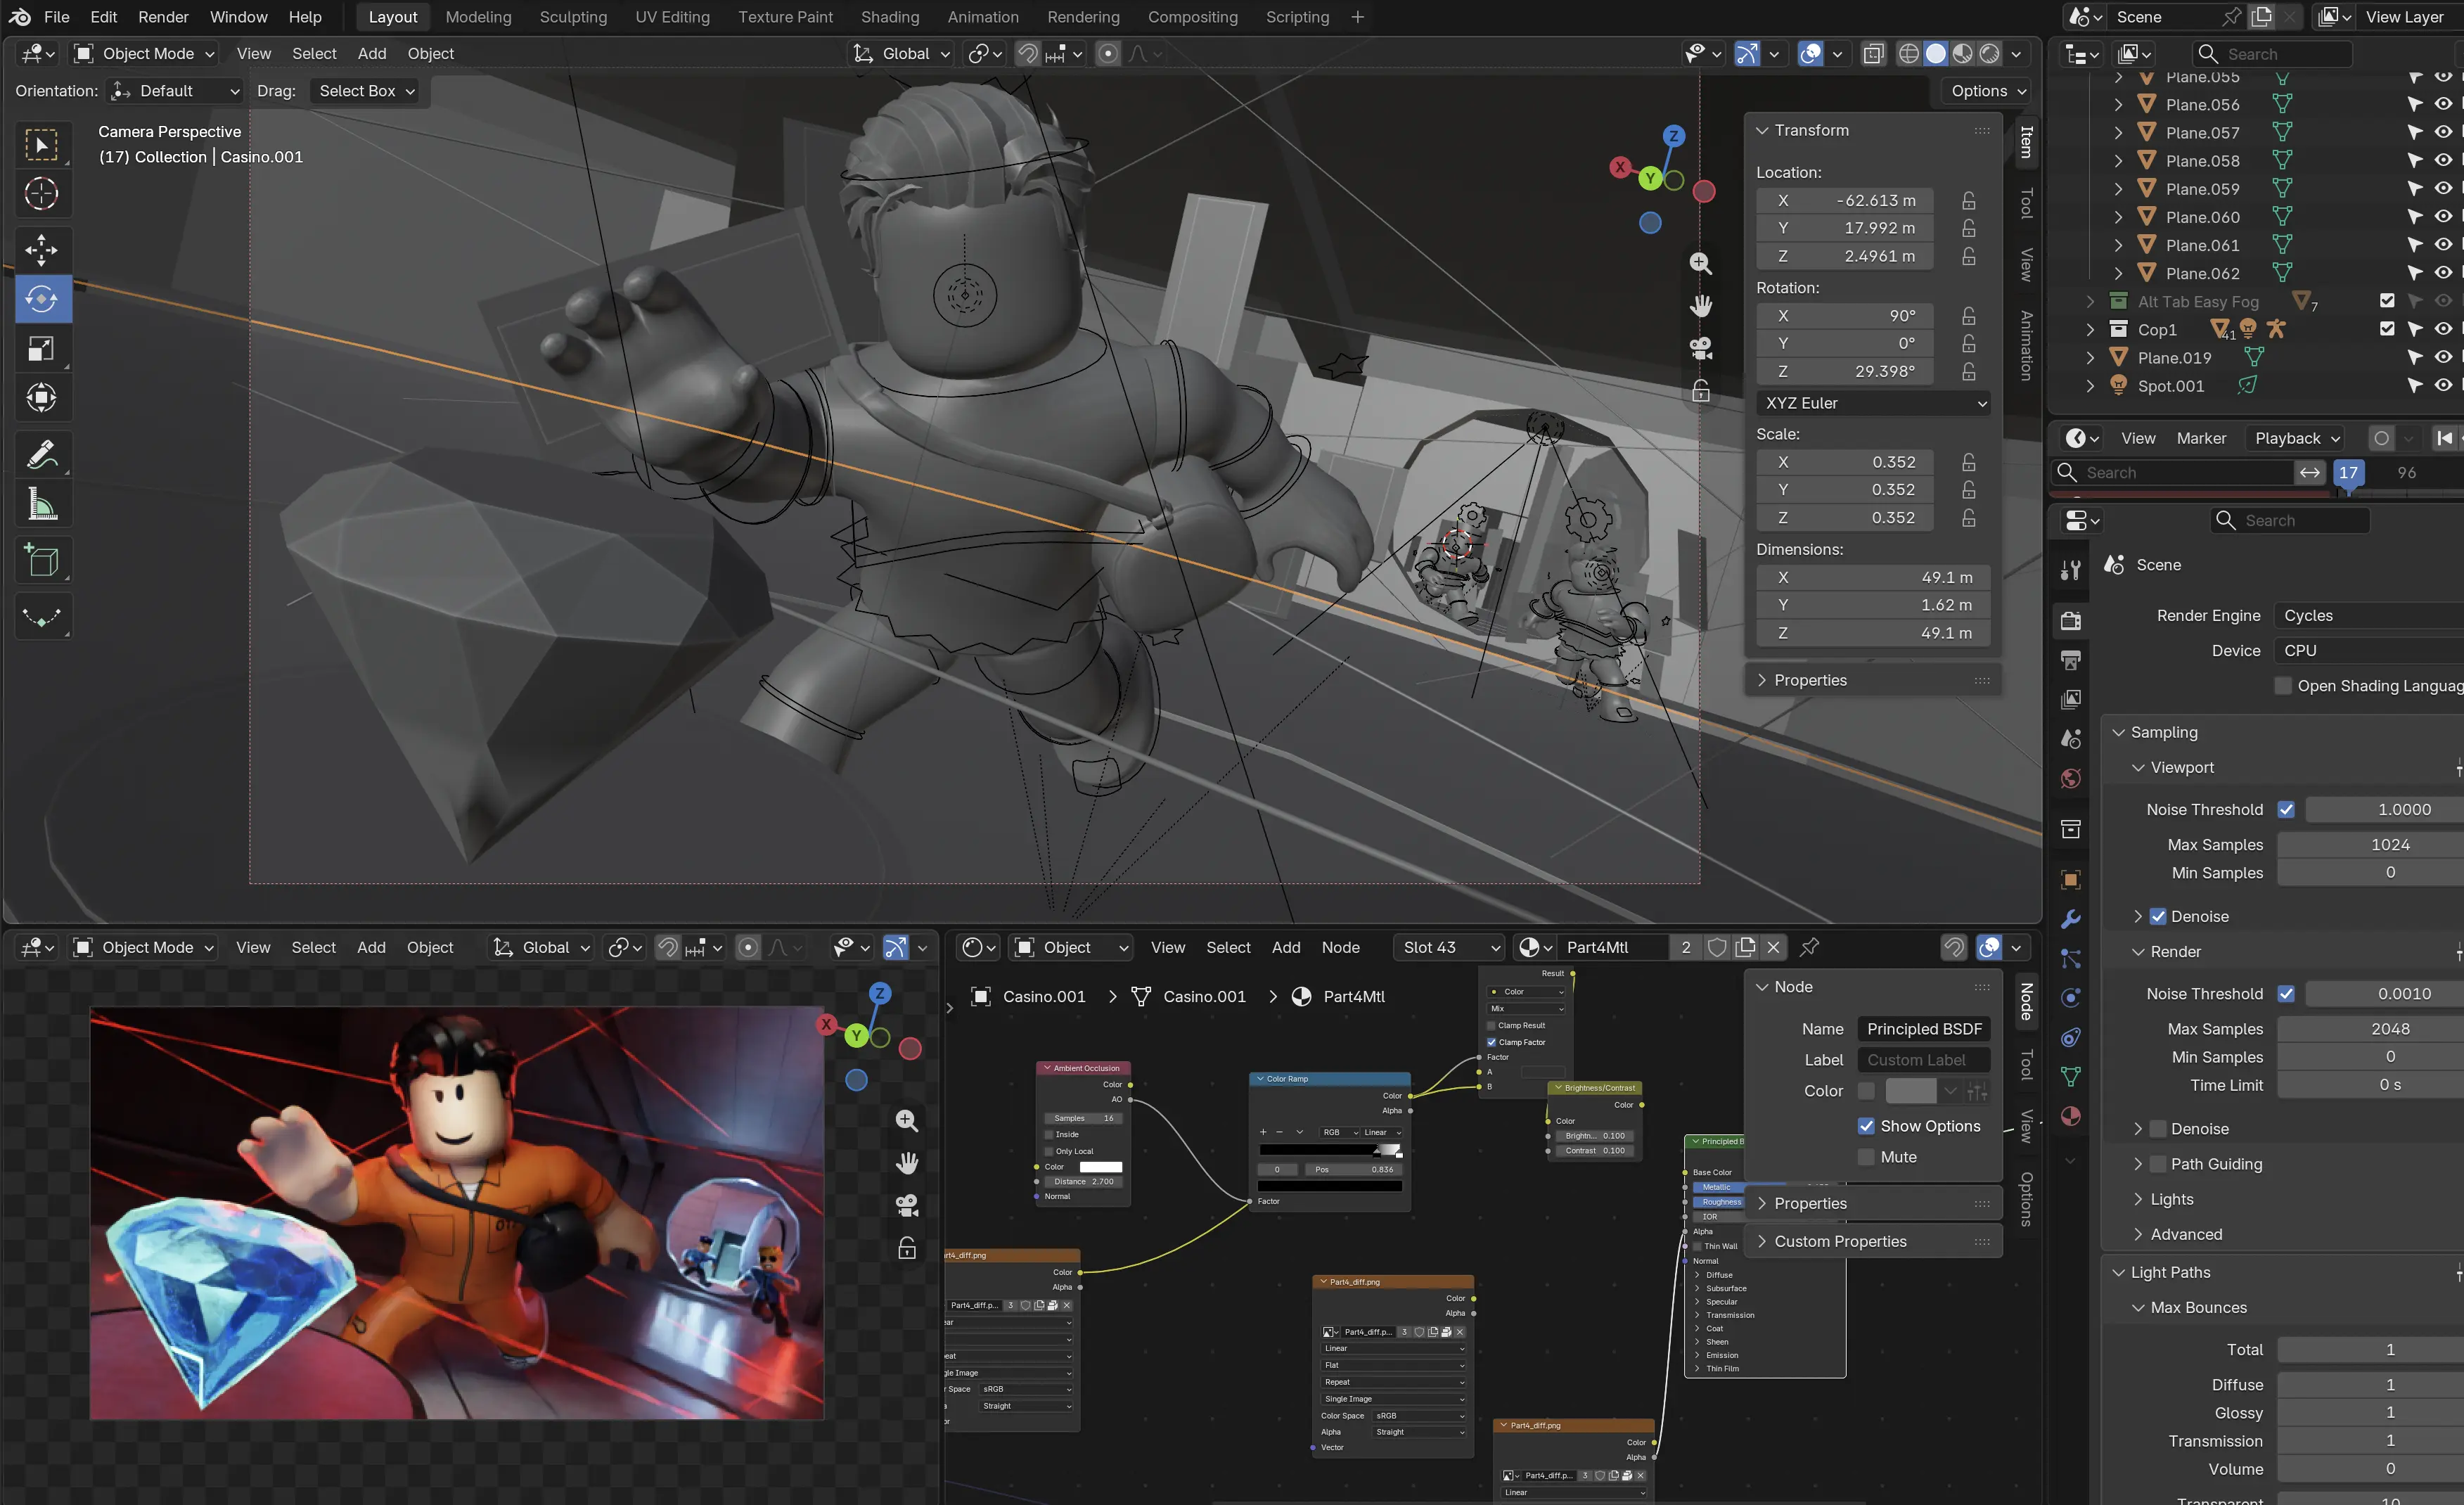Open the Slot 43 material slot dropdown
Viewport: 2464px width, 1505px height.
click(1450, 947)
